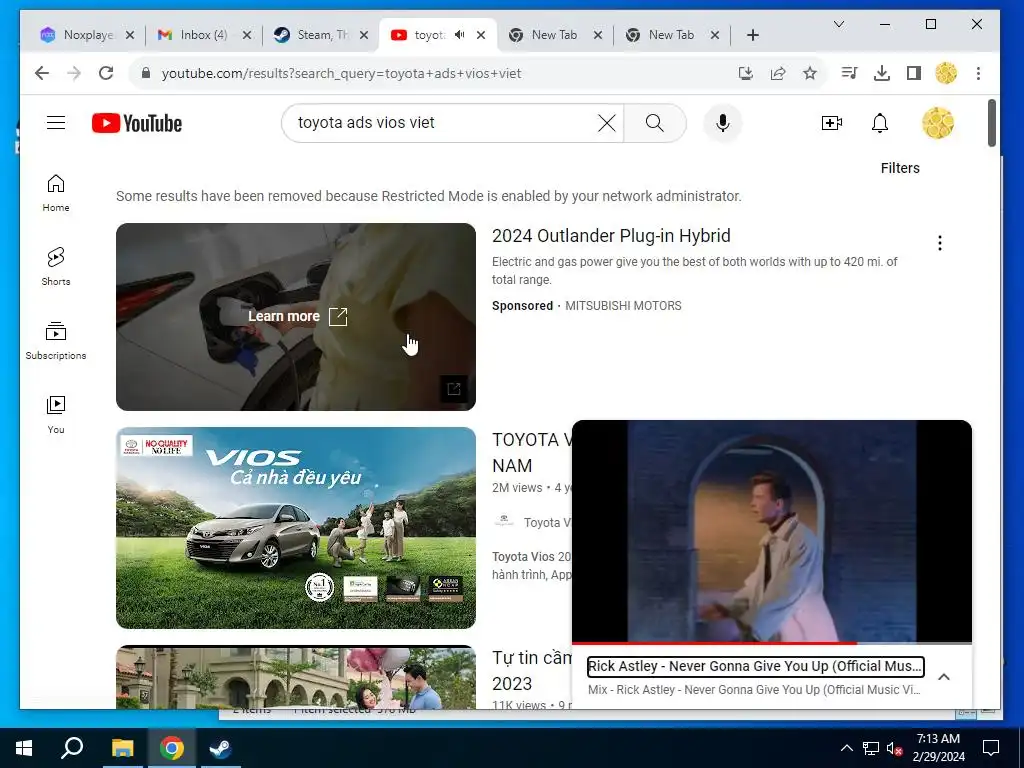Open Subscriptions in the sidebar
Viewport: 1024px width, 768px height.
coord(56,341)
